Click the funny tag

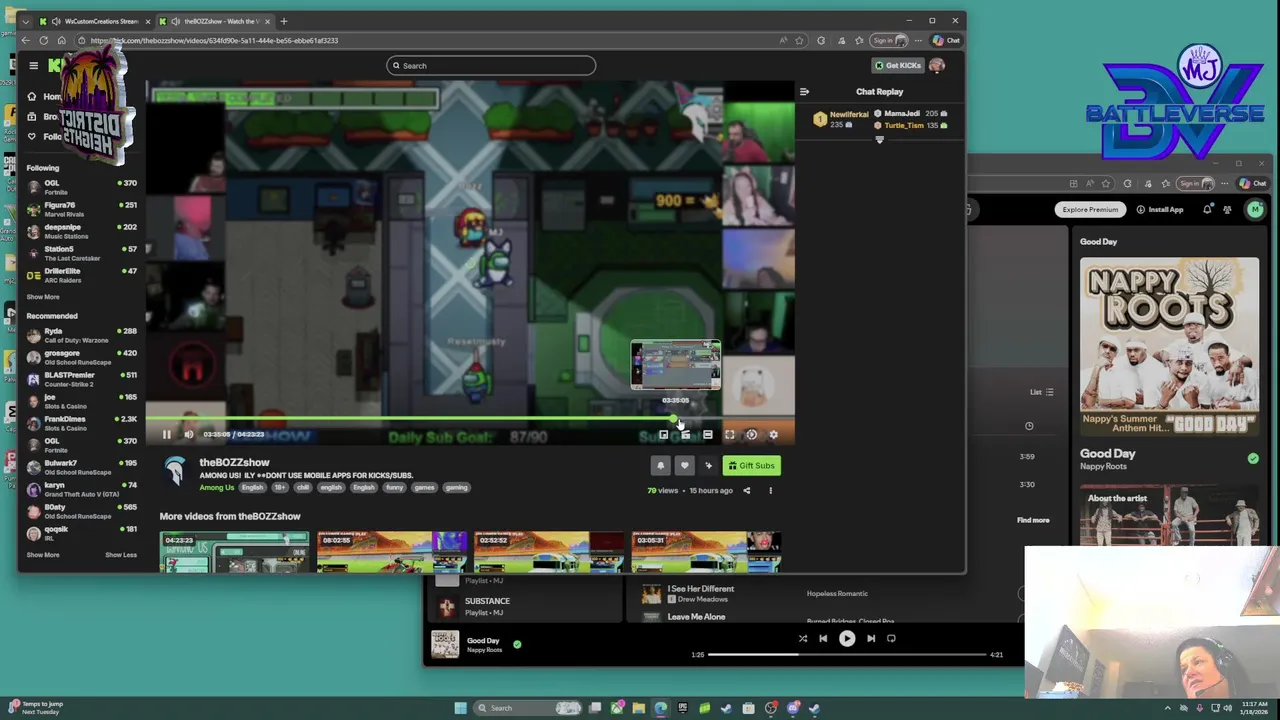point(394,487)
